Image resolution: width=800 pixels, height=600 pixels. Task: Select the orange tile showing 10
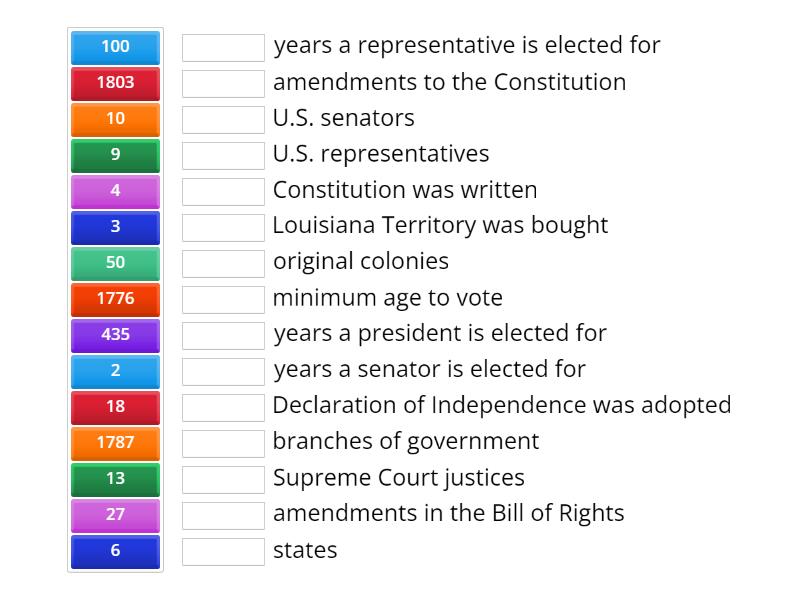(x=115, y=119)
